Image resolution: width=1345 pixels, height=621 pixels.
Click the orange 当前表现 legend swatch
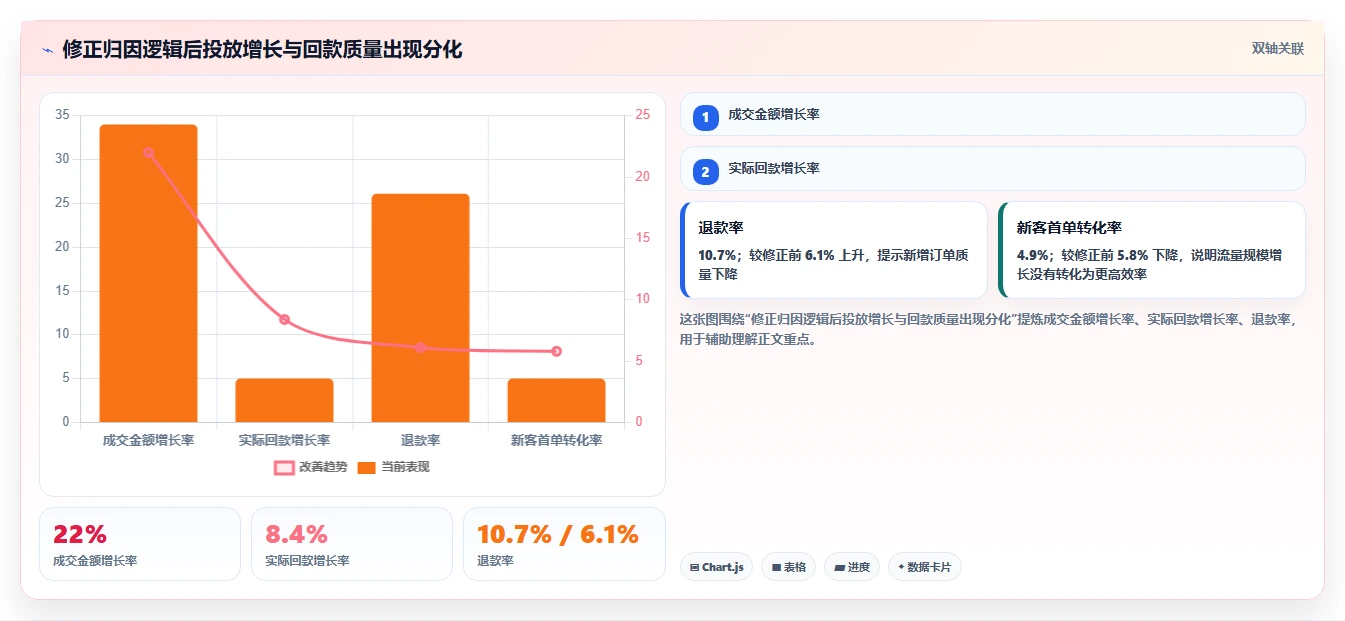366,467
